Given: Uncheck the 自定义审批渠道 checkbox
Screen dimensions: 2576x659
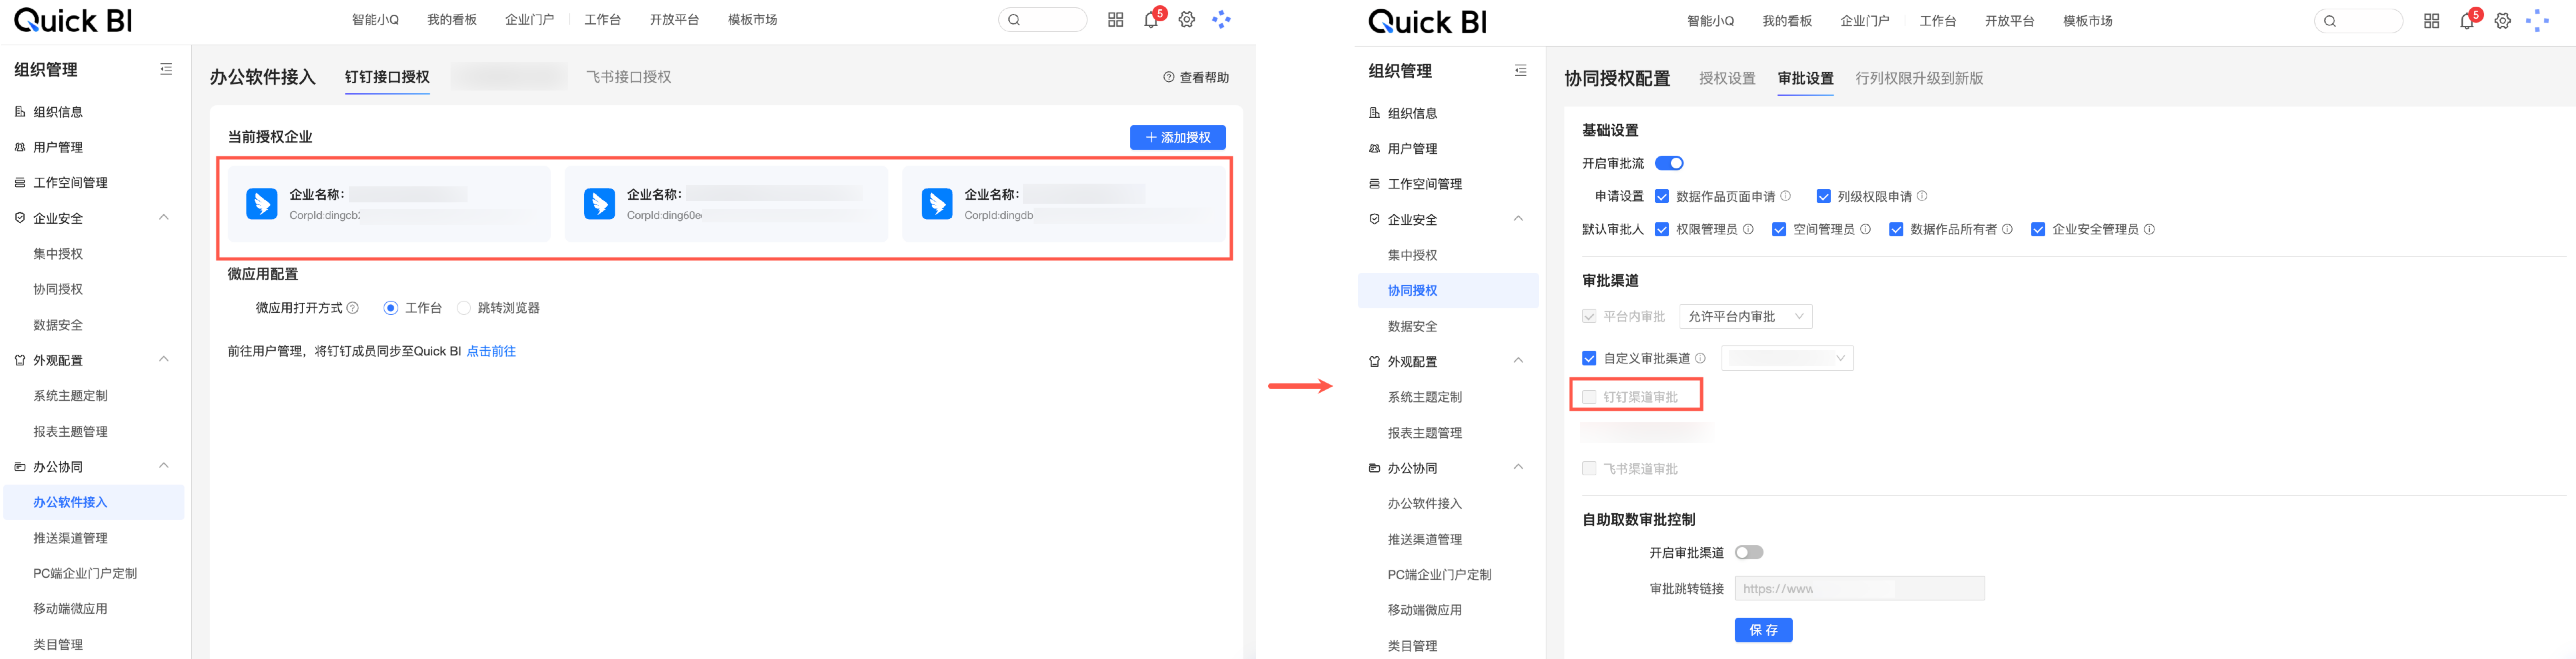Looking at the screenshot, I should click(1589, 358).
